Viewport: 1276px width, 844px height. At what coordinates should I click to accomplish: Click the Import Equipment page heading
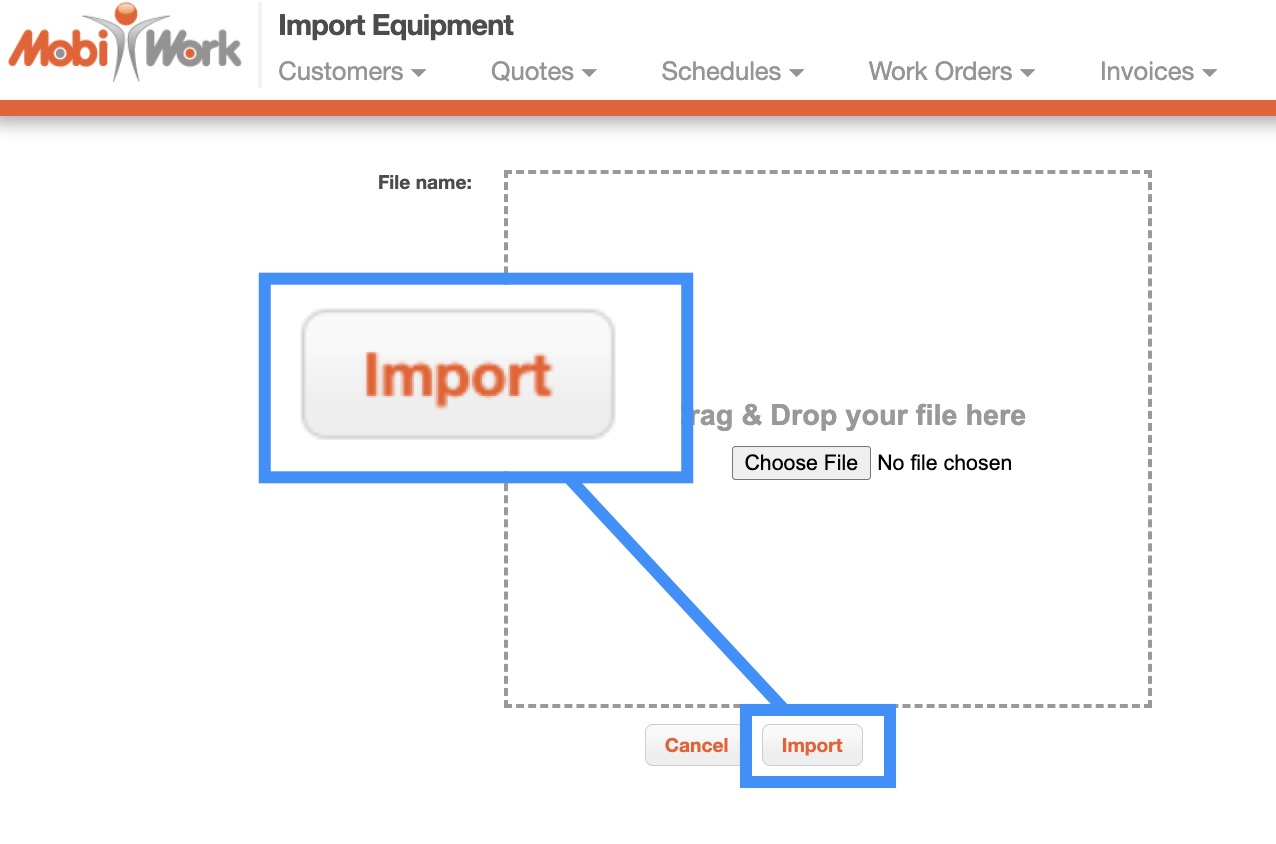click(396, 26)
